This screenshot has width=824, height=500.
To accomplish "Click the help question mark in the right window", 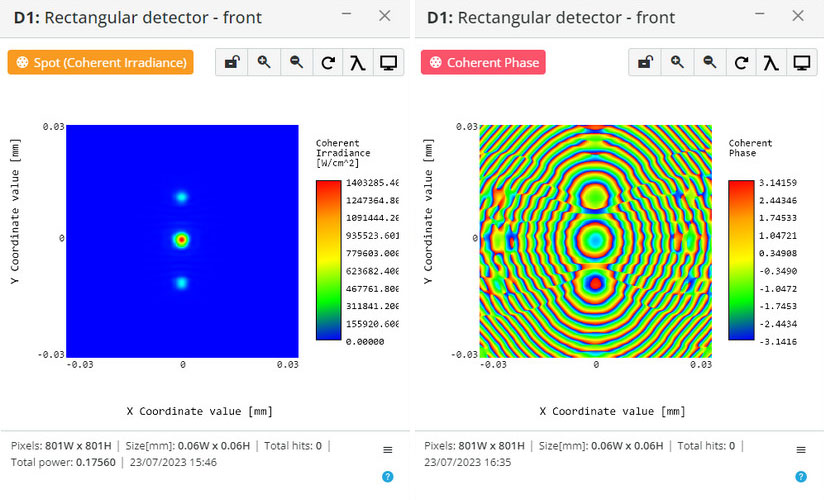I will [x=801, y=477].
